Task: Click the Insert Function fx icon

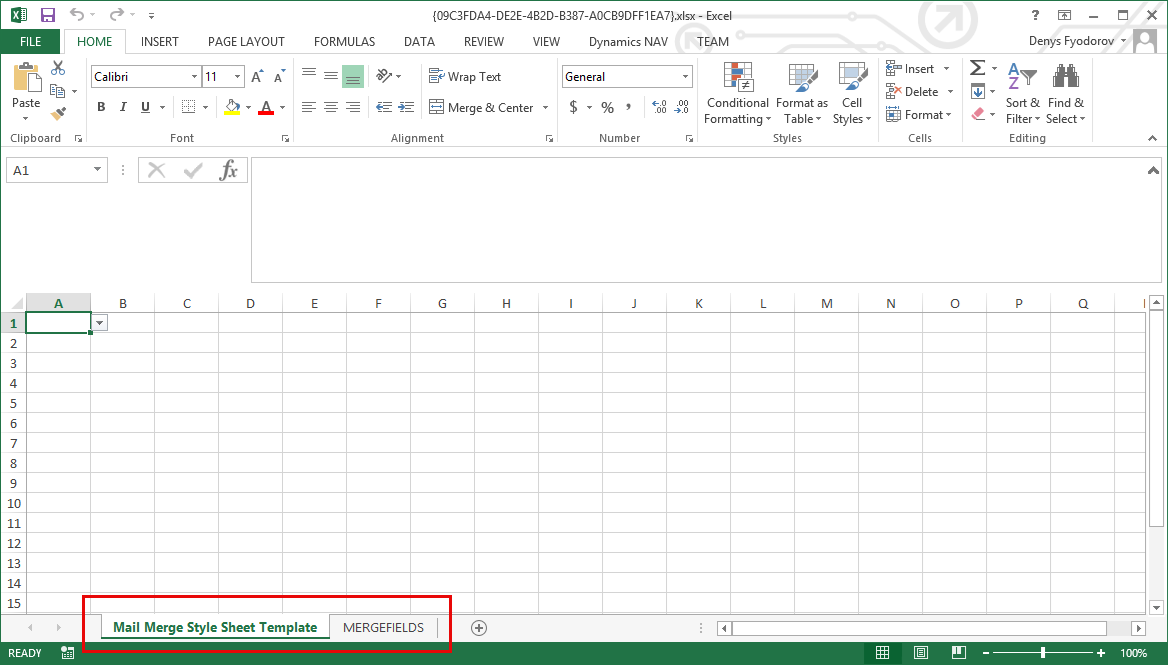Action: 229,170
